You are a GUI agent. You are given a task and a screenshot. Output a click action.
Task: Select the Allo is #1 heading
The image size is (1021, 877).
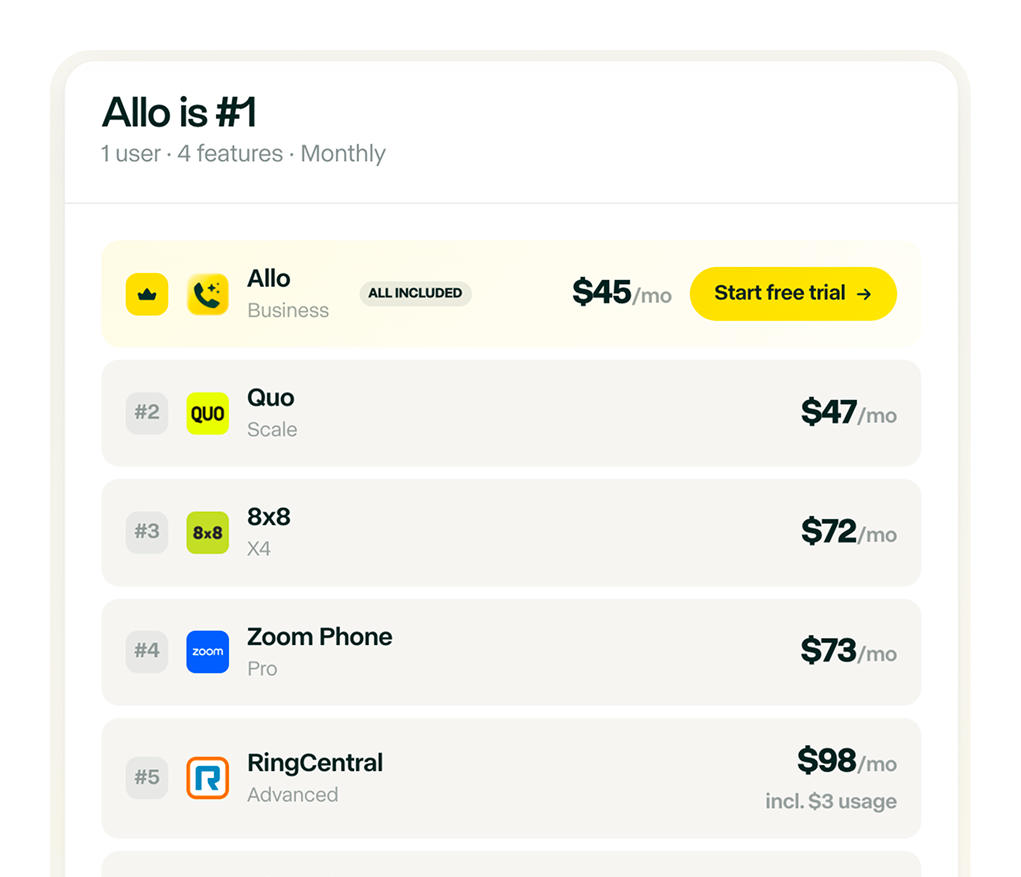(178, 112)
